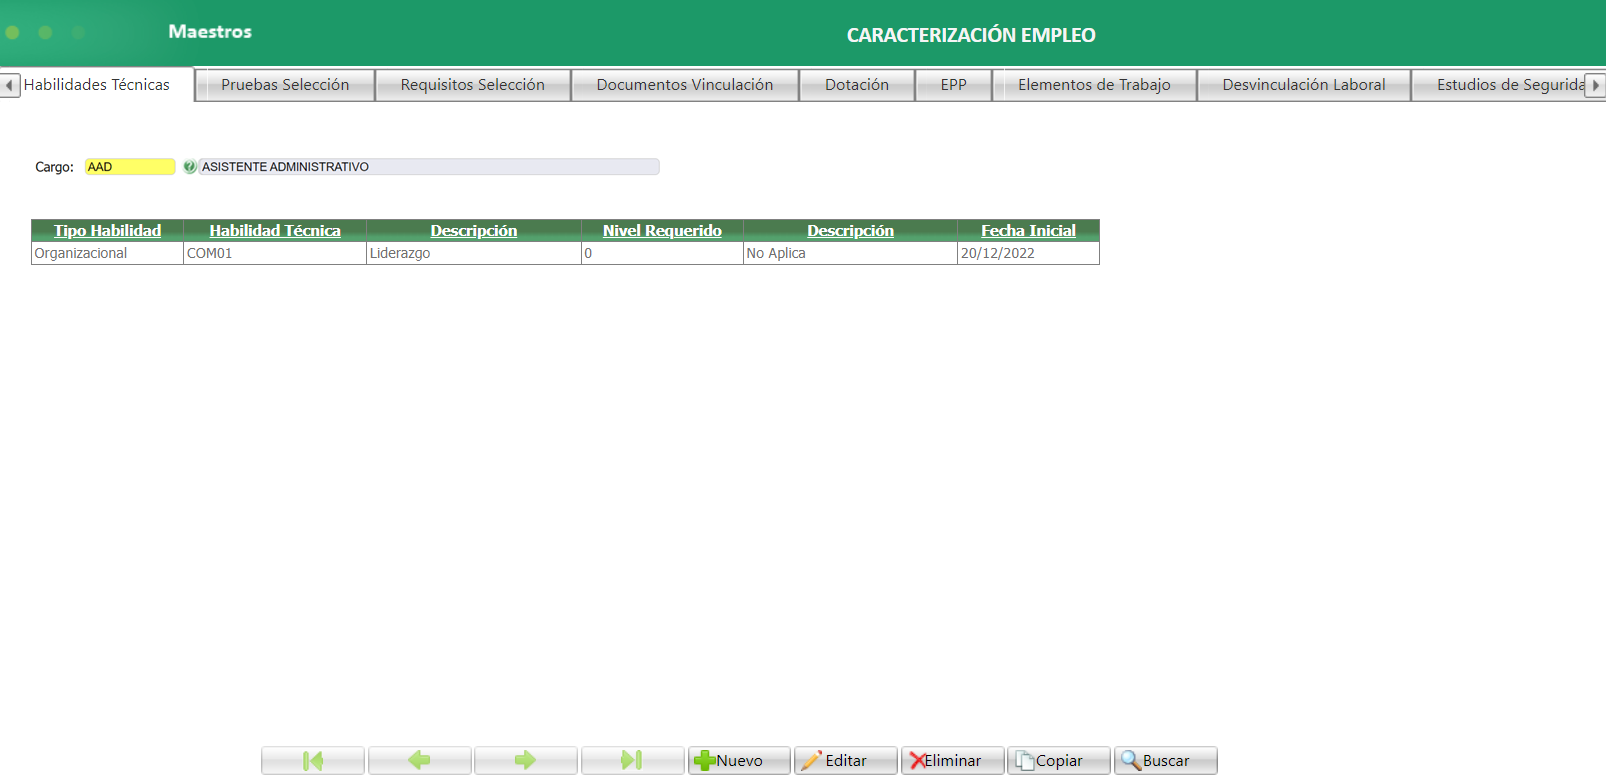Select the Habilidades Técnicas tab
This screenshot has width=1606, height=778.
[97, 85]
